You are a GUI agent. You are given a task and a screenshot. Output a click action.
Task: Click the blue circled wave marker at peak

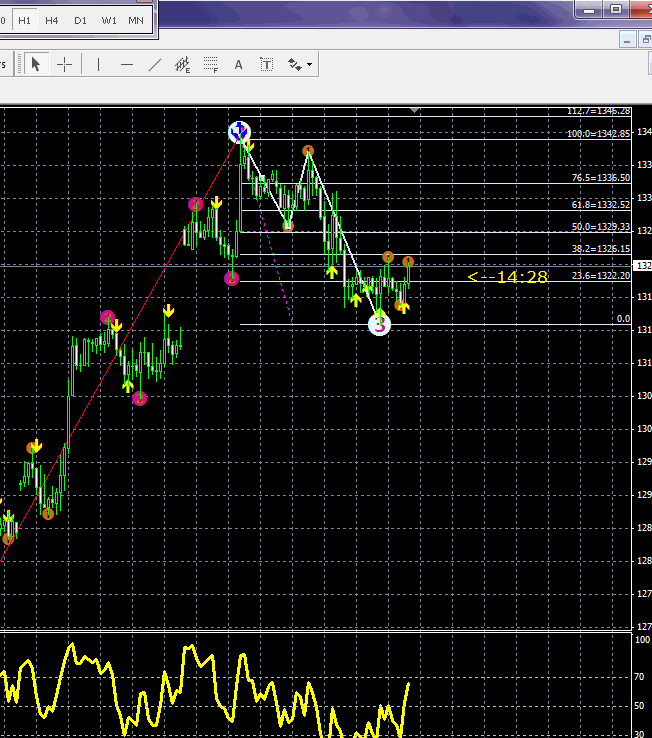240,132
